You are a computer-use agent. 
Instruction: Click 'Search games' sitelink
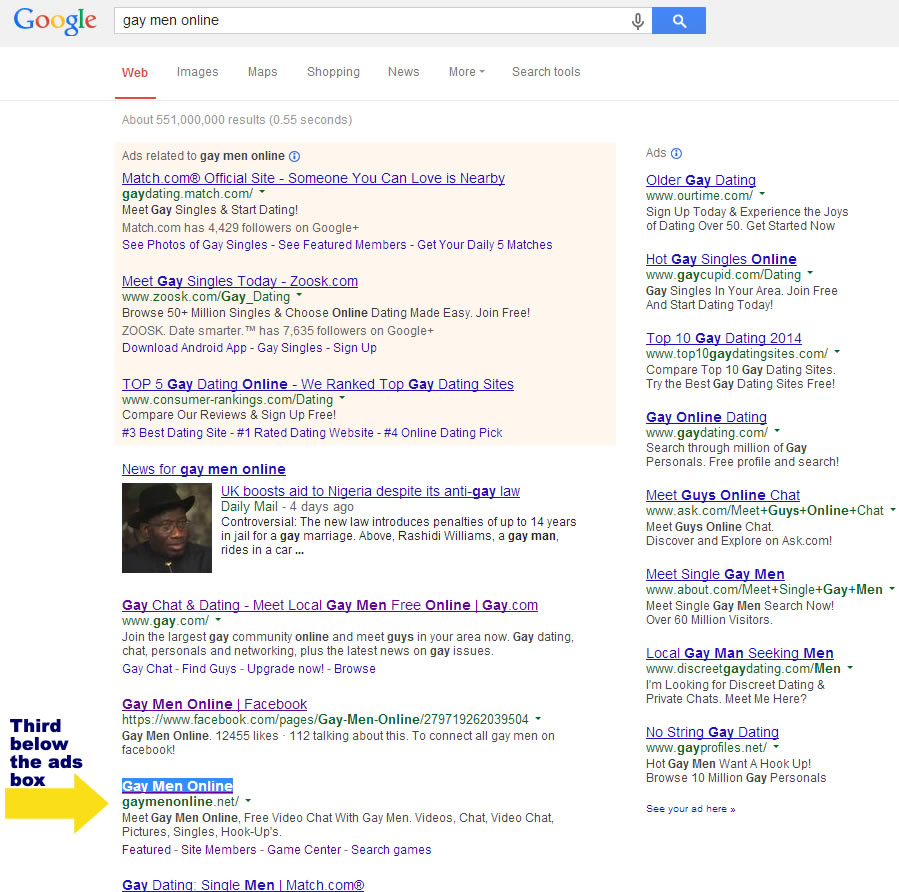[x=391, y=850]
